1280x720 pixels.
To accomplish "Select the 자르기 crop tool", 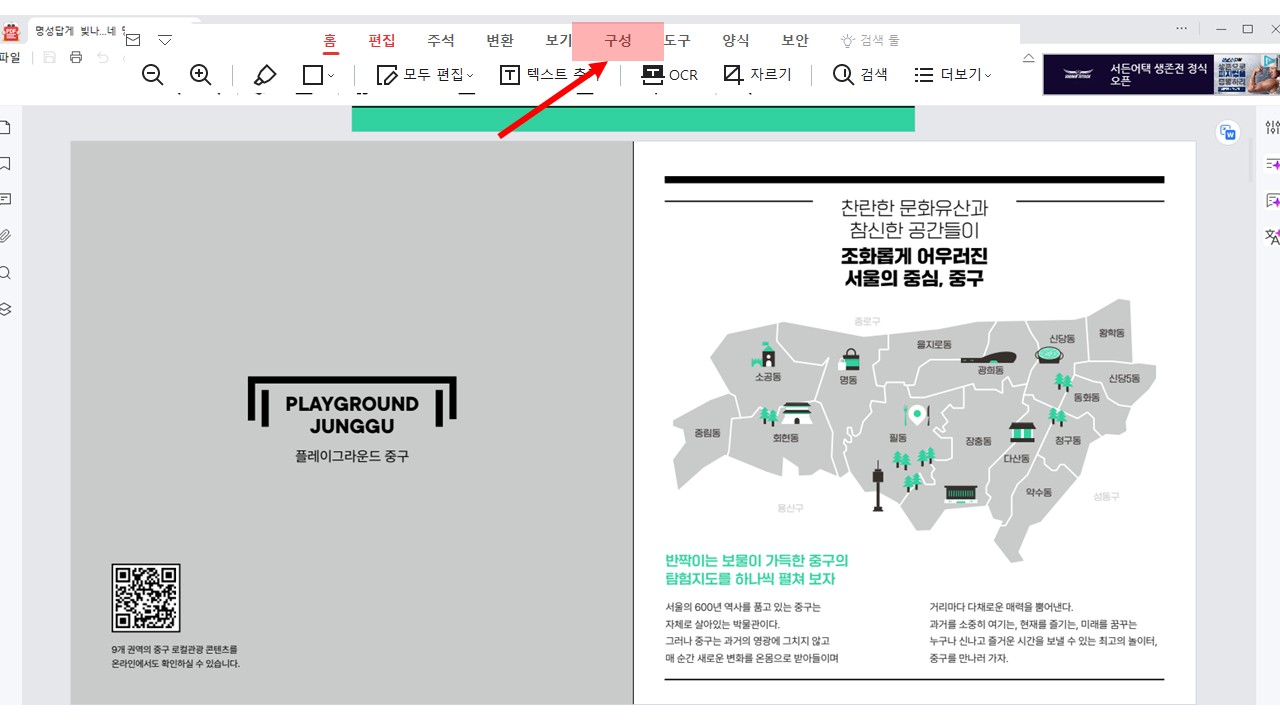I will (x=757, y=74).
